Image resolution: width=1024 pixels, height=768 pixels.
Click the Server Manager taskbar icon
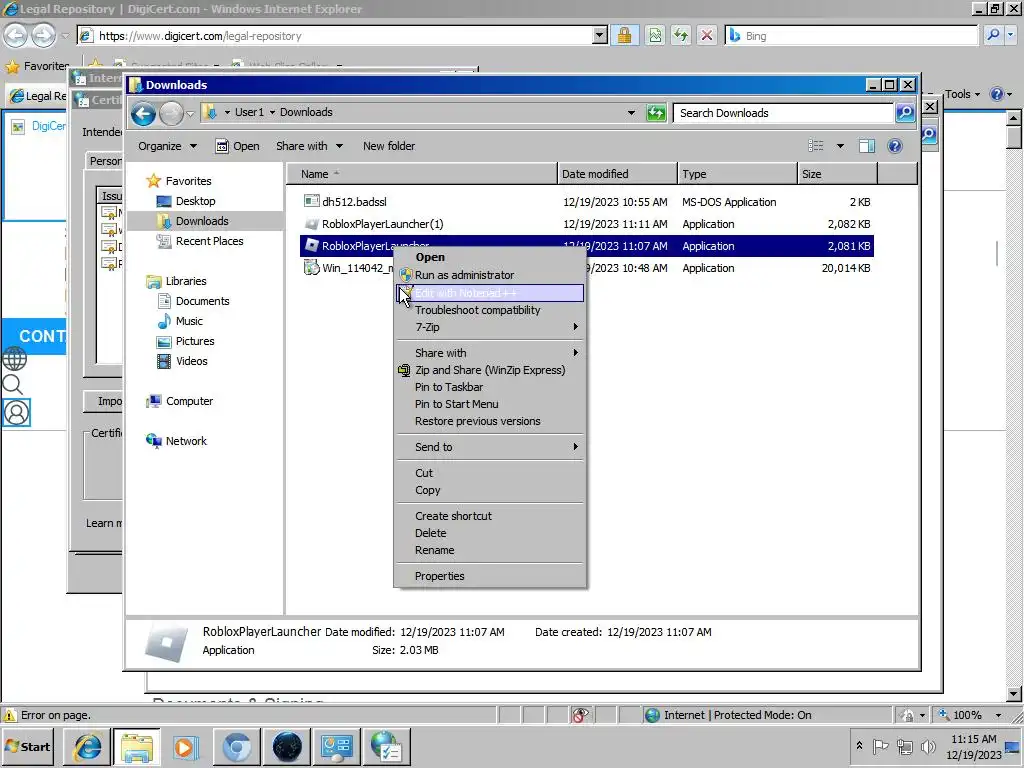[x=337, y=746]
